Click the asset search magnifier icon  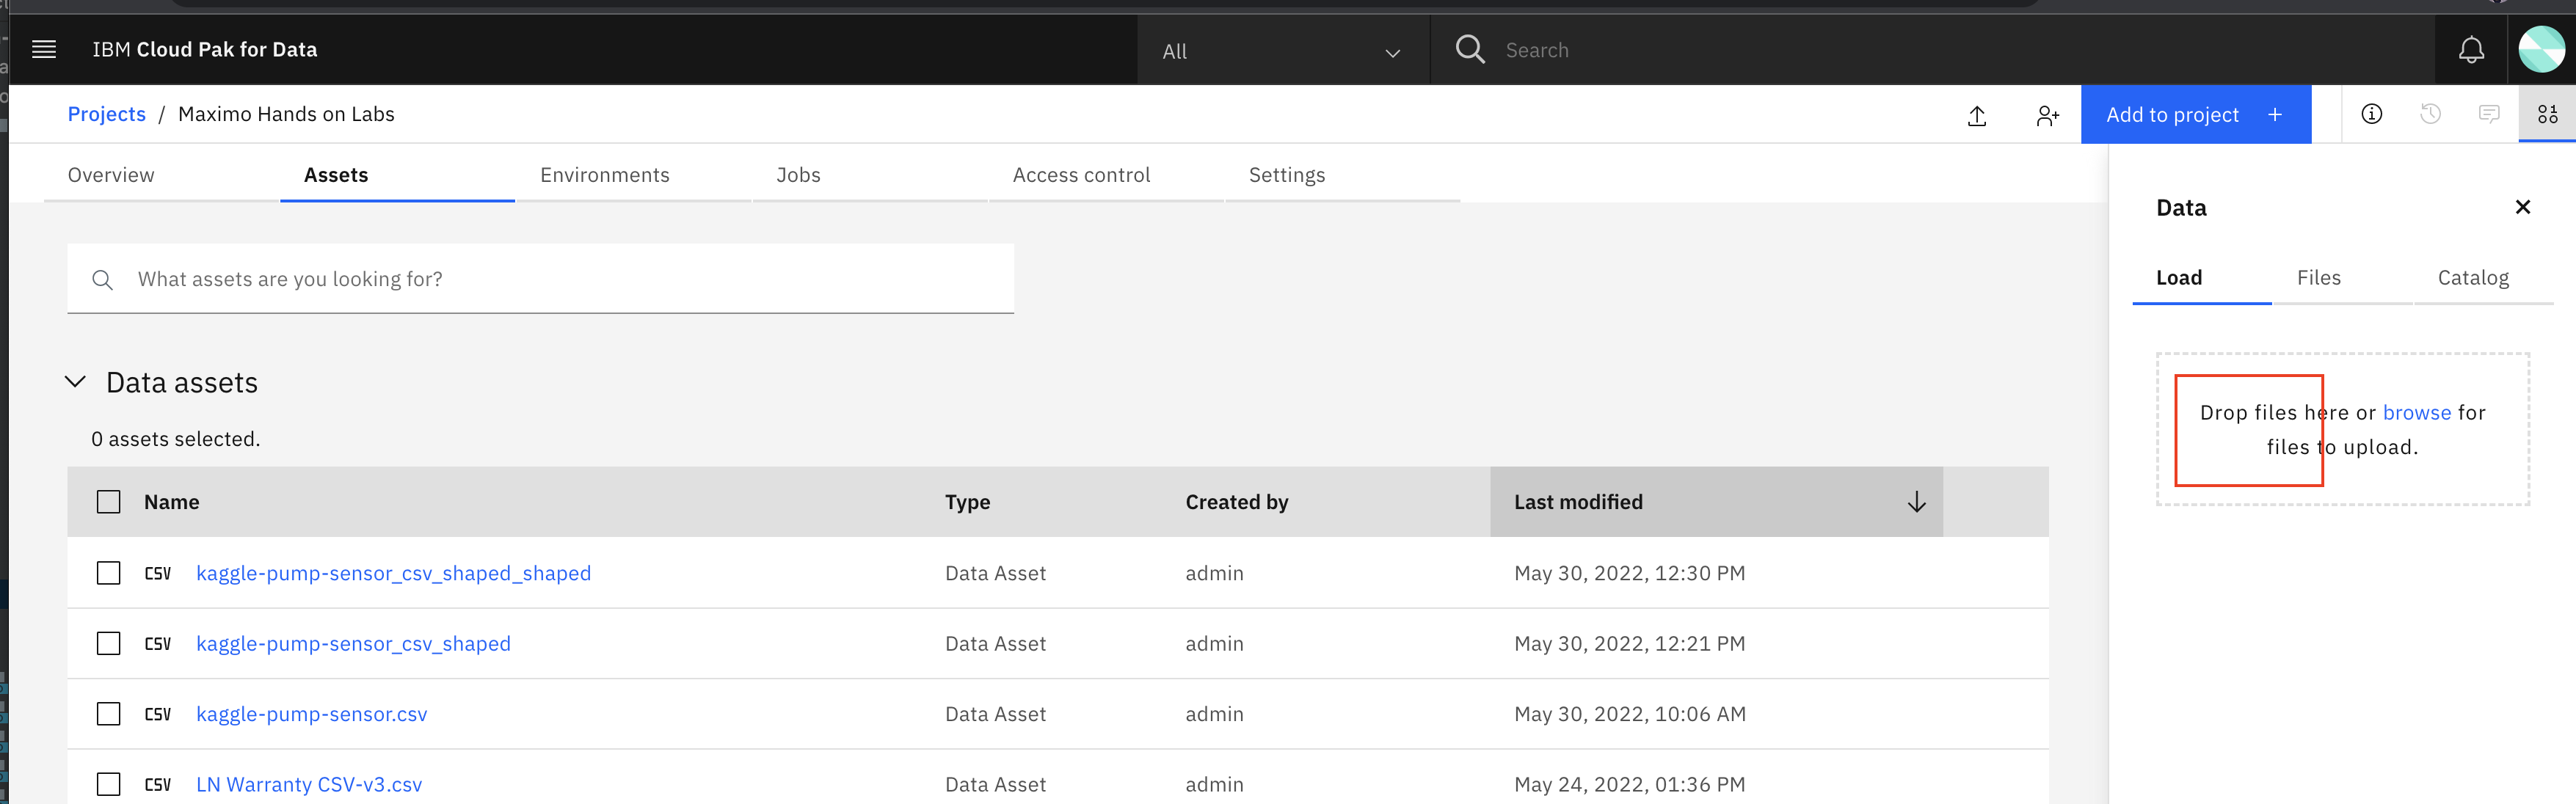[x=102, y=280]
